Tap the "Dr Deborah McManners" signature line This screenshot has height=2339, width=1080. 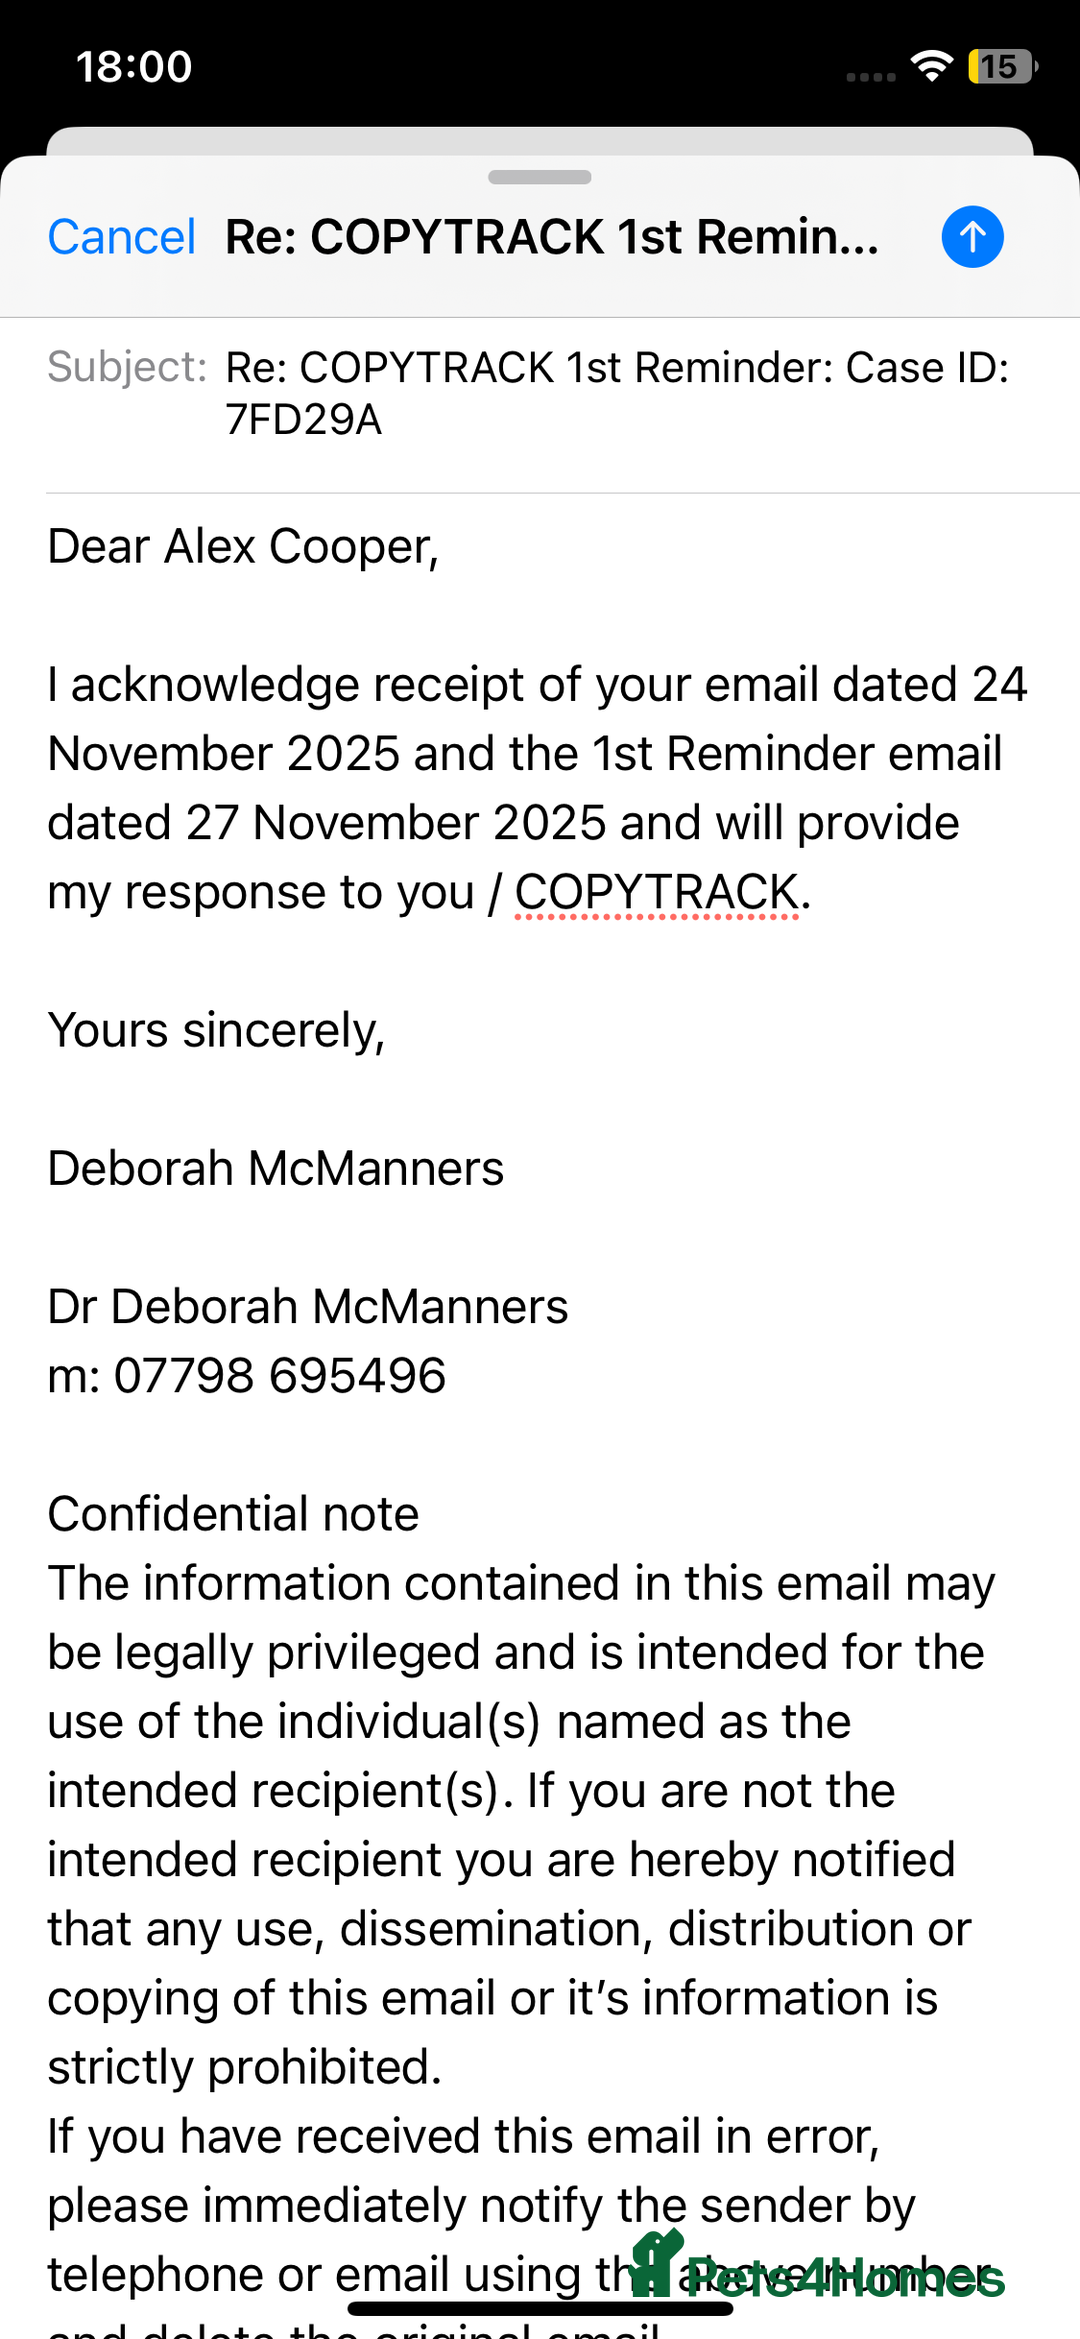coord(308,1307)
